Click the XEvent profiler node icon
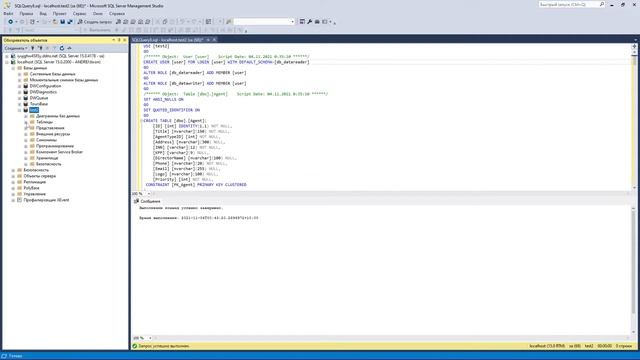 [x=19, y=200]
